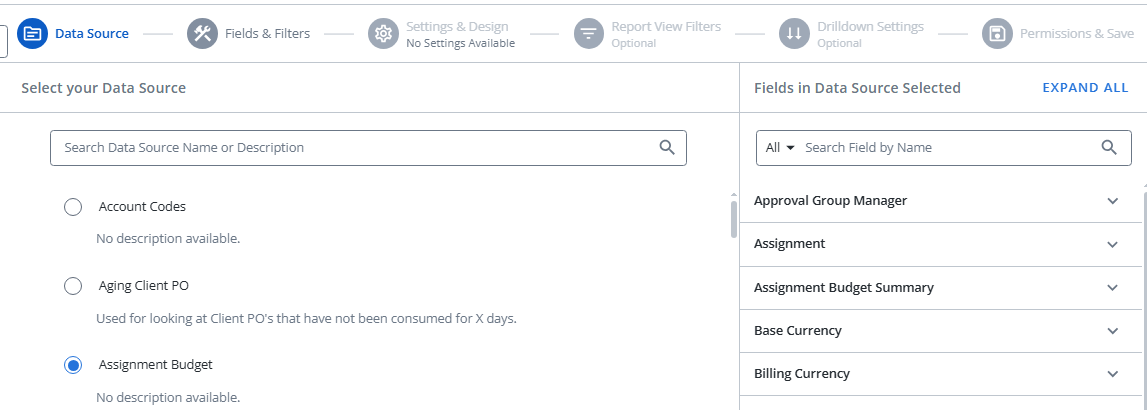1147x410 pixels.
Task: Click the data source search magnifier icon
Action: pyautogui.click(x=667, y=147)
